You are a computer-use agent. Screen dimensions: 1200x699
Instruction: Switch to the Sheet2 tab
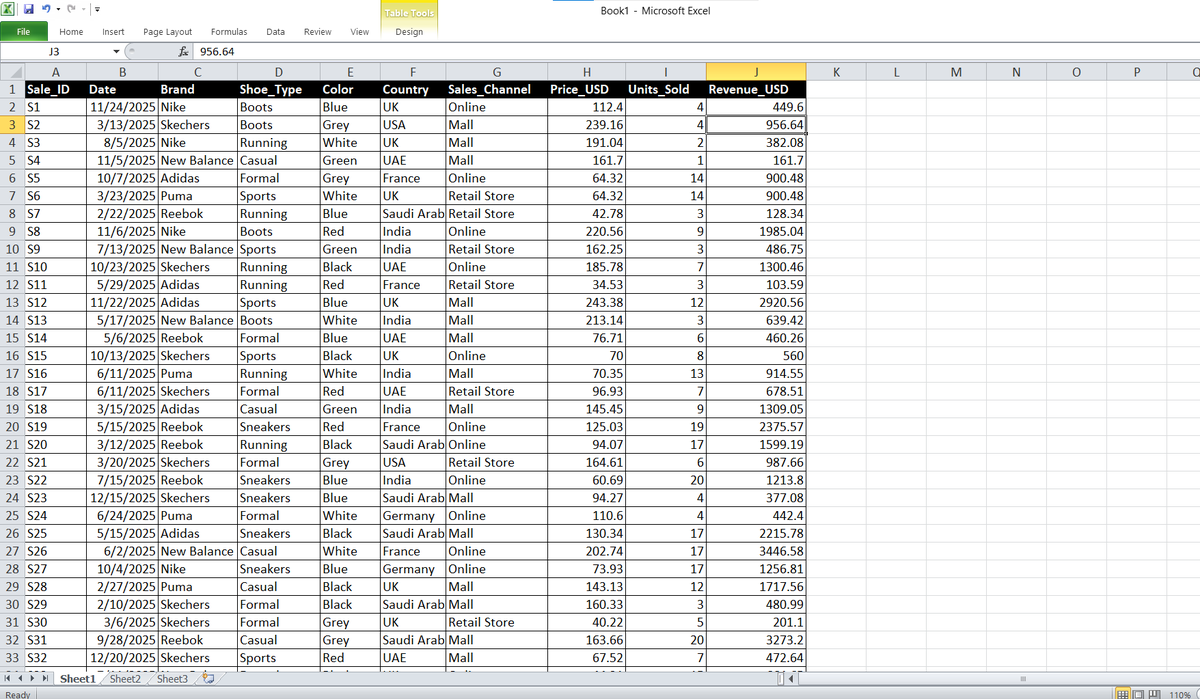point(125,679)
